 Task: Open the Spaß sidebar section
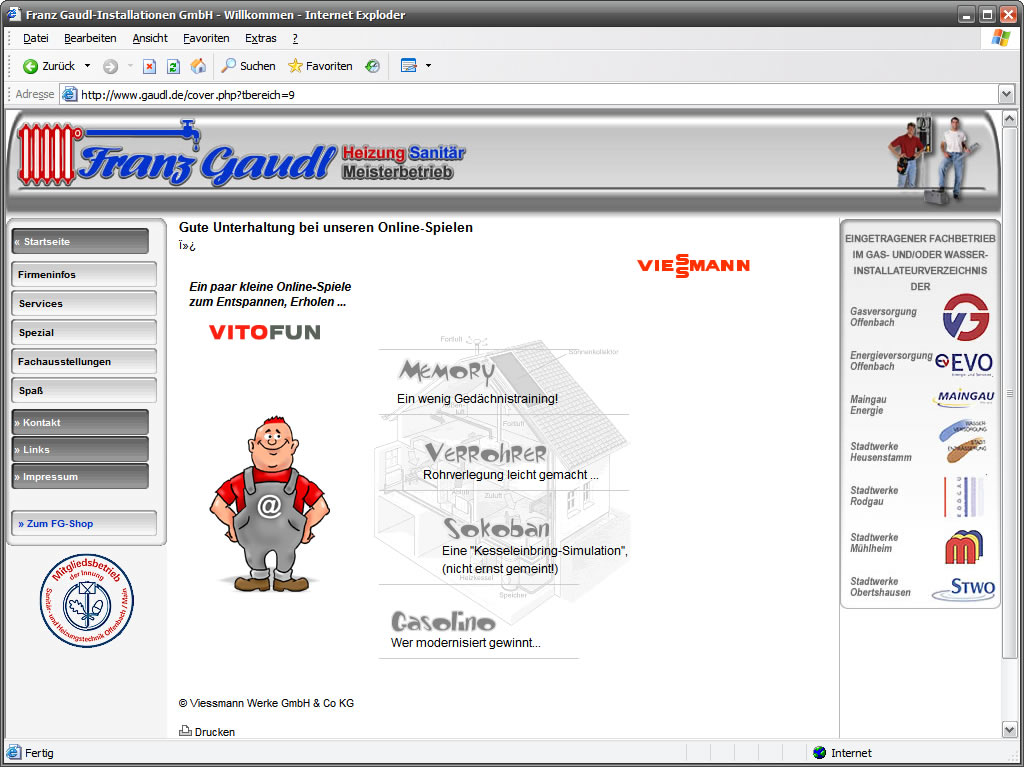click(84, 391)
